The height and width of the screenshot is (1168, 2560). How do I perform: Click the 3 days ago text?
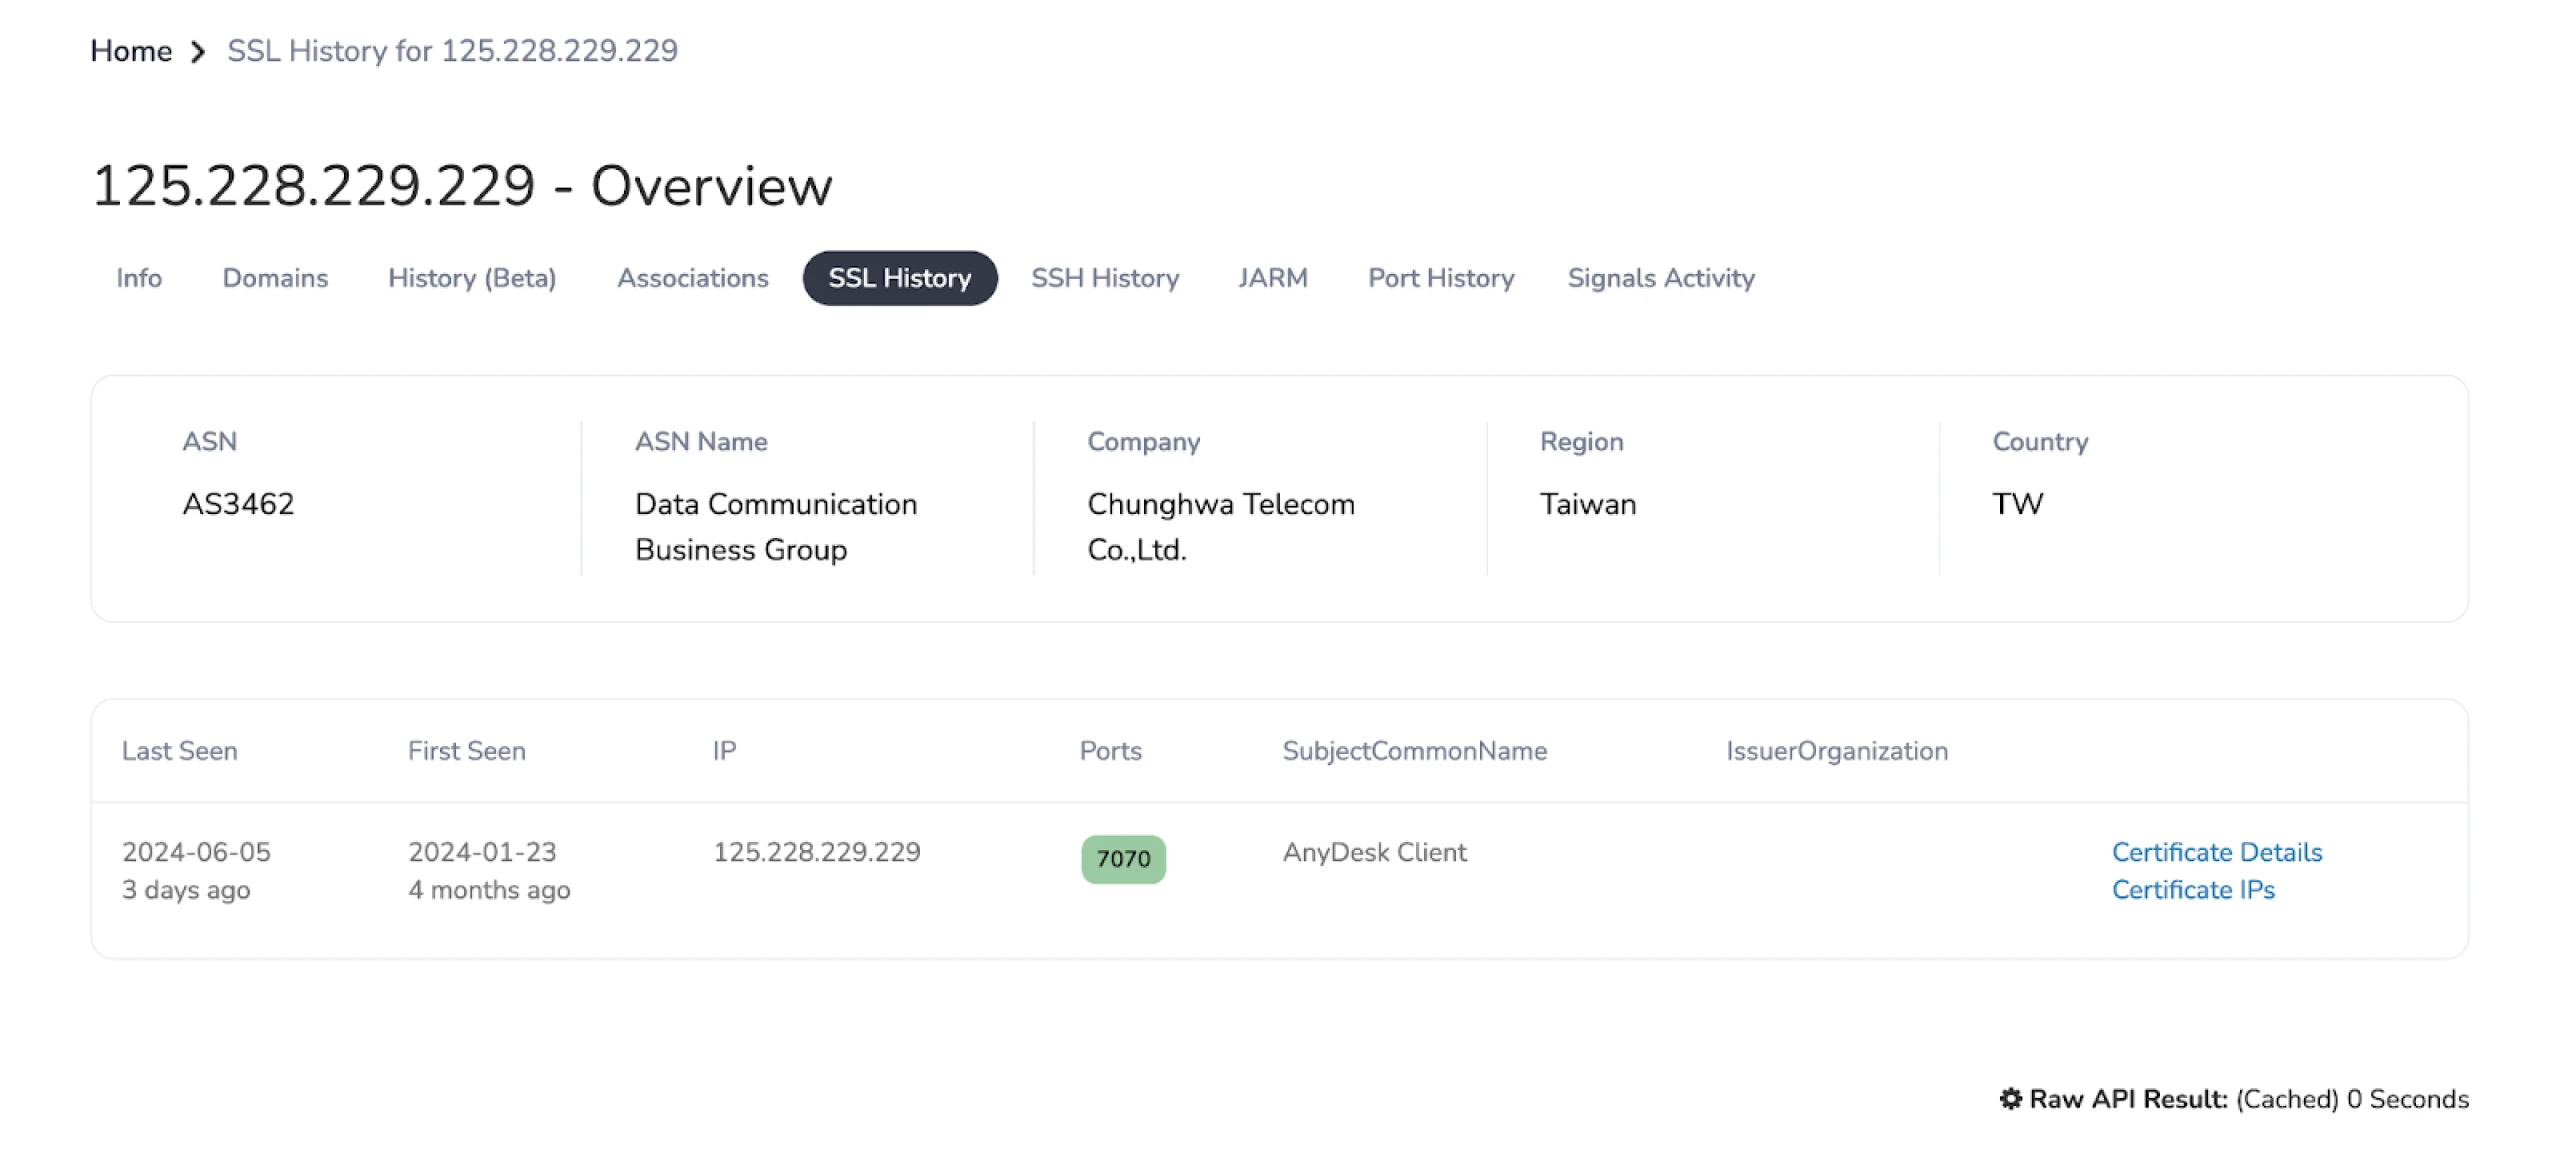tap(186, 890)
